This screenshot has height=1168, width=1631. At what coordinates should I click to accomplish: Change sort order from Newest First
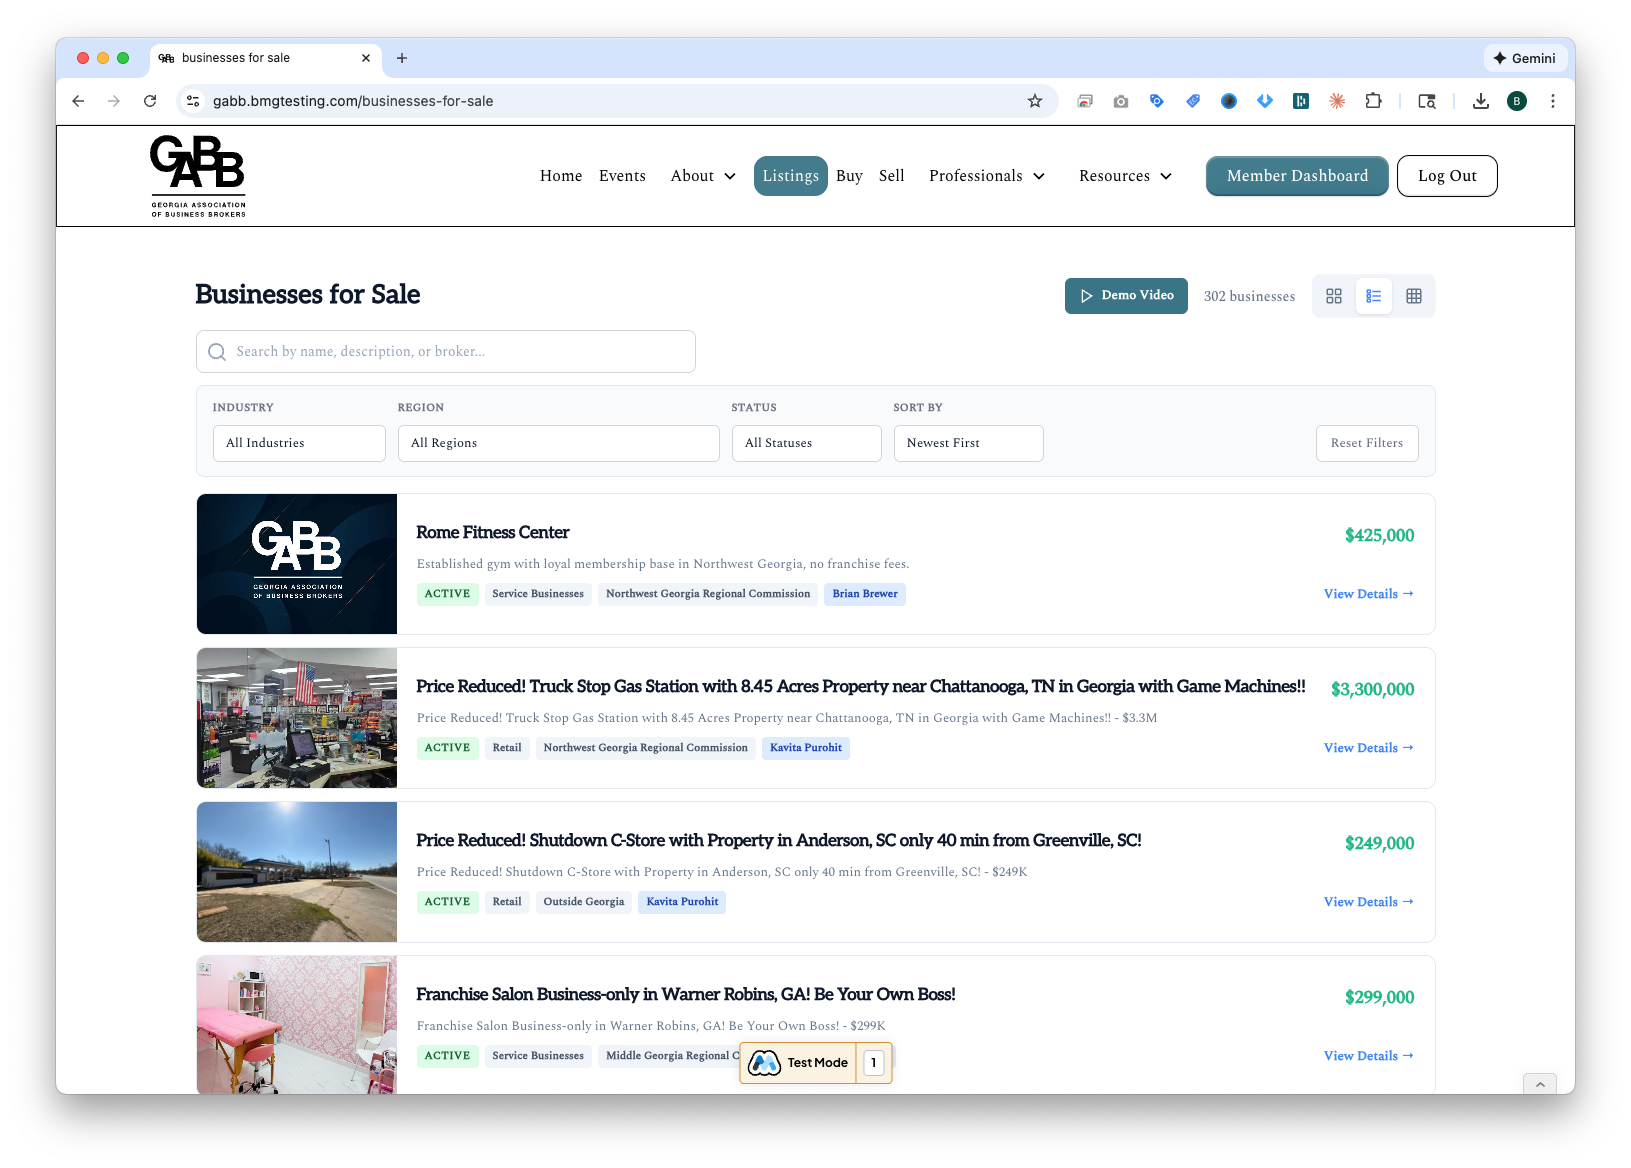967,443
